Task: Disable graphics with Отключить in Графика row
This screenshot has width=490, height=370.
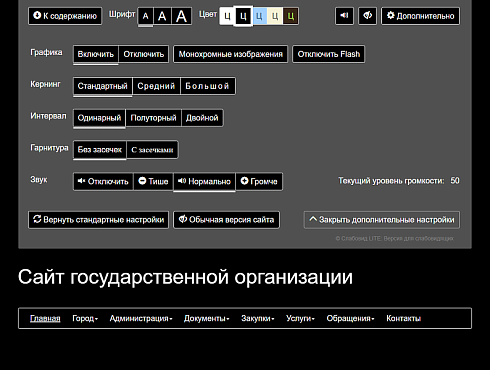Action: coord(144,54)
